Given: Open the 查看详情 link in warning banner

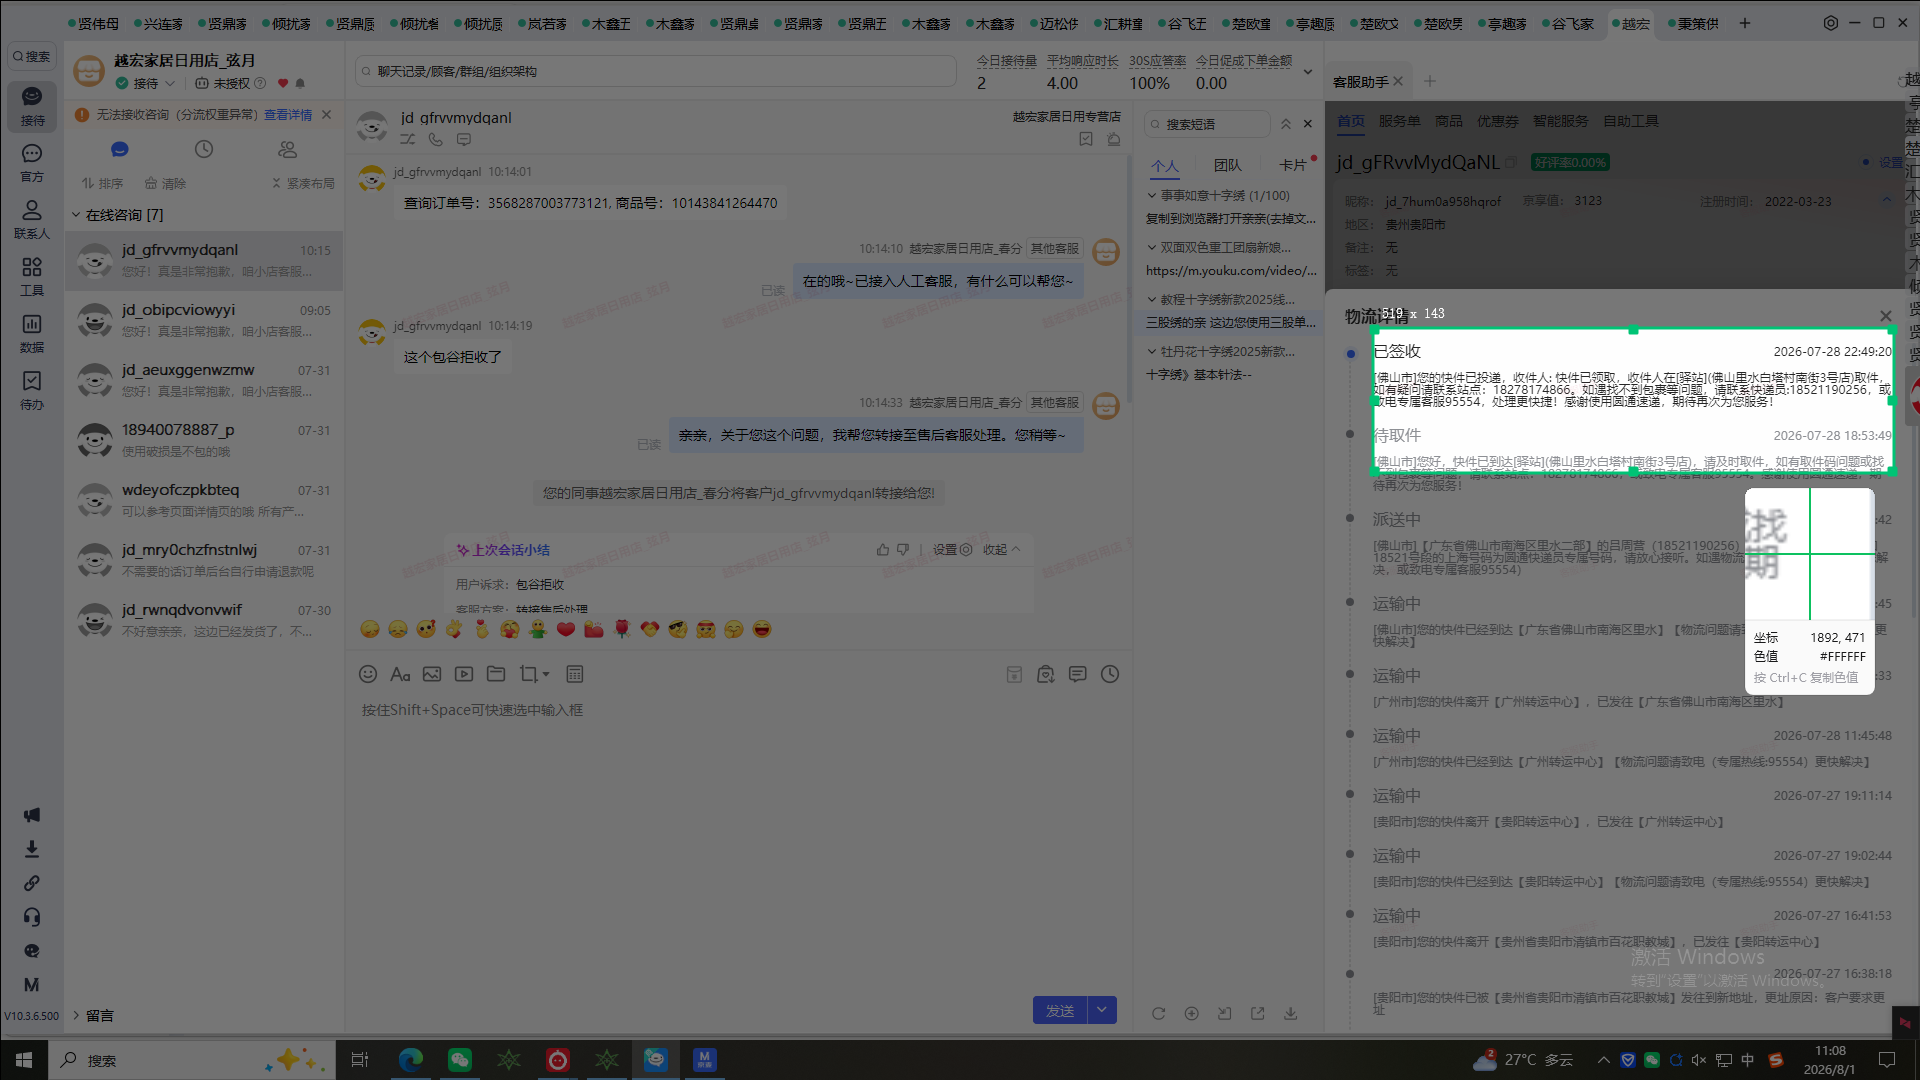Looking at the screenshot, I should (288, 115).
